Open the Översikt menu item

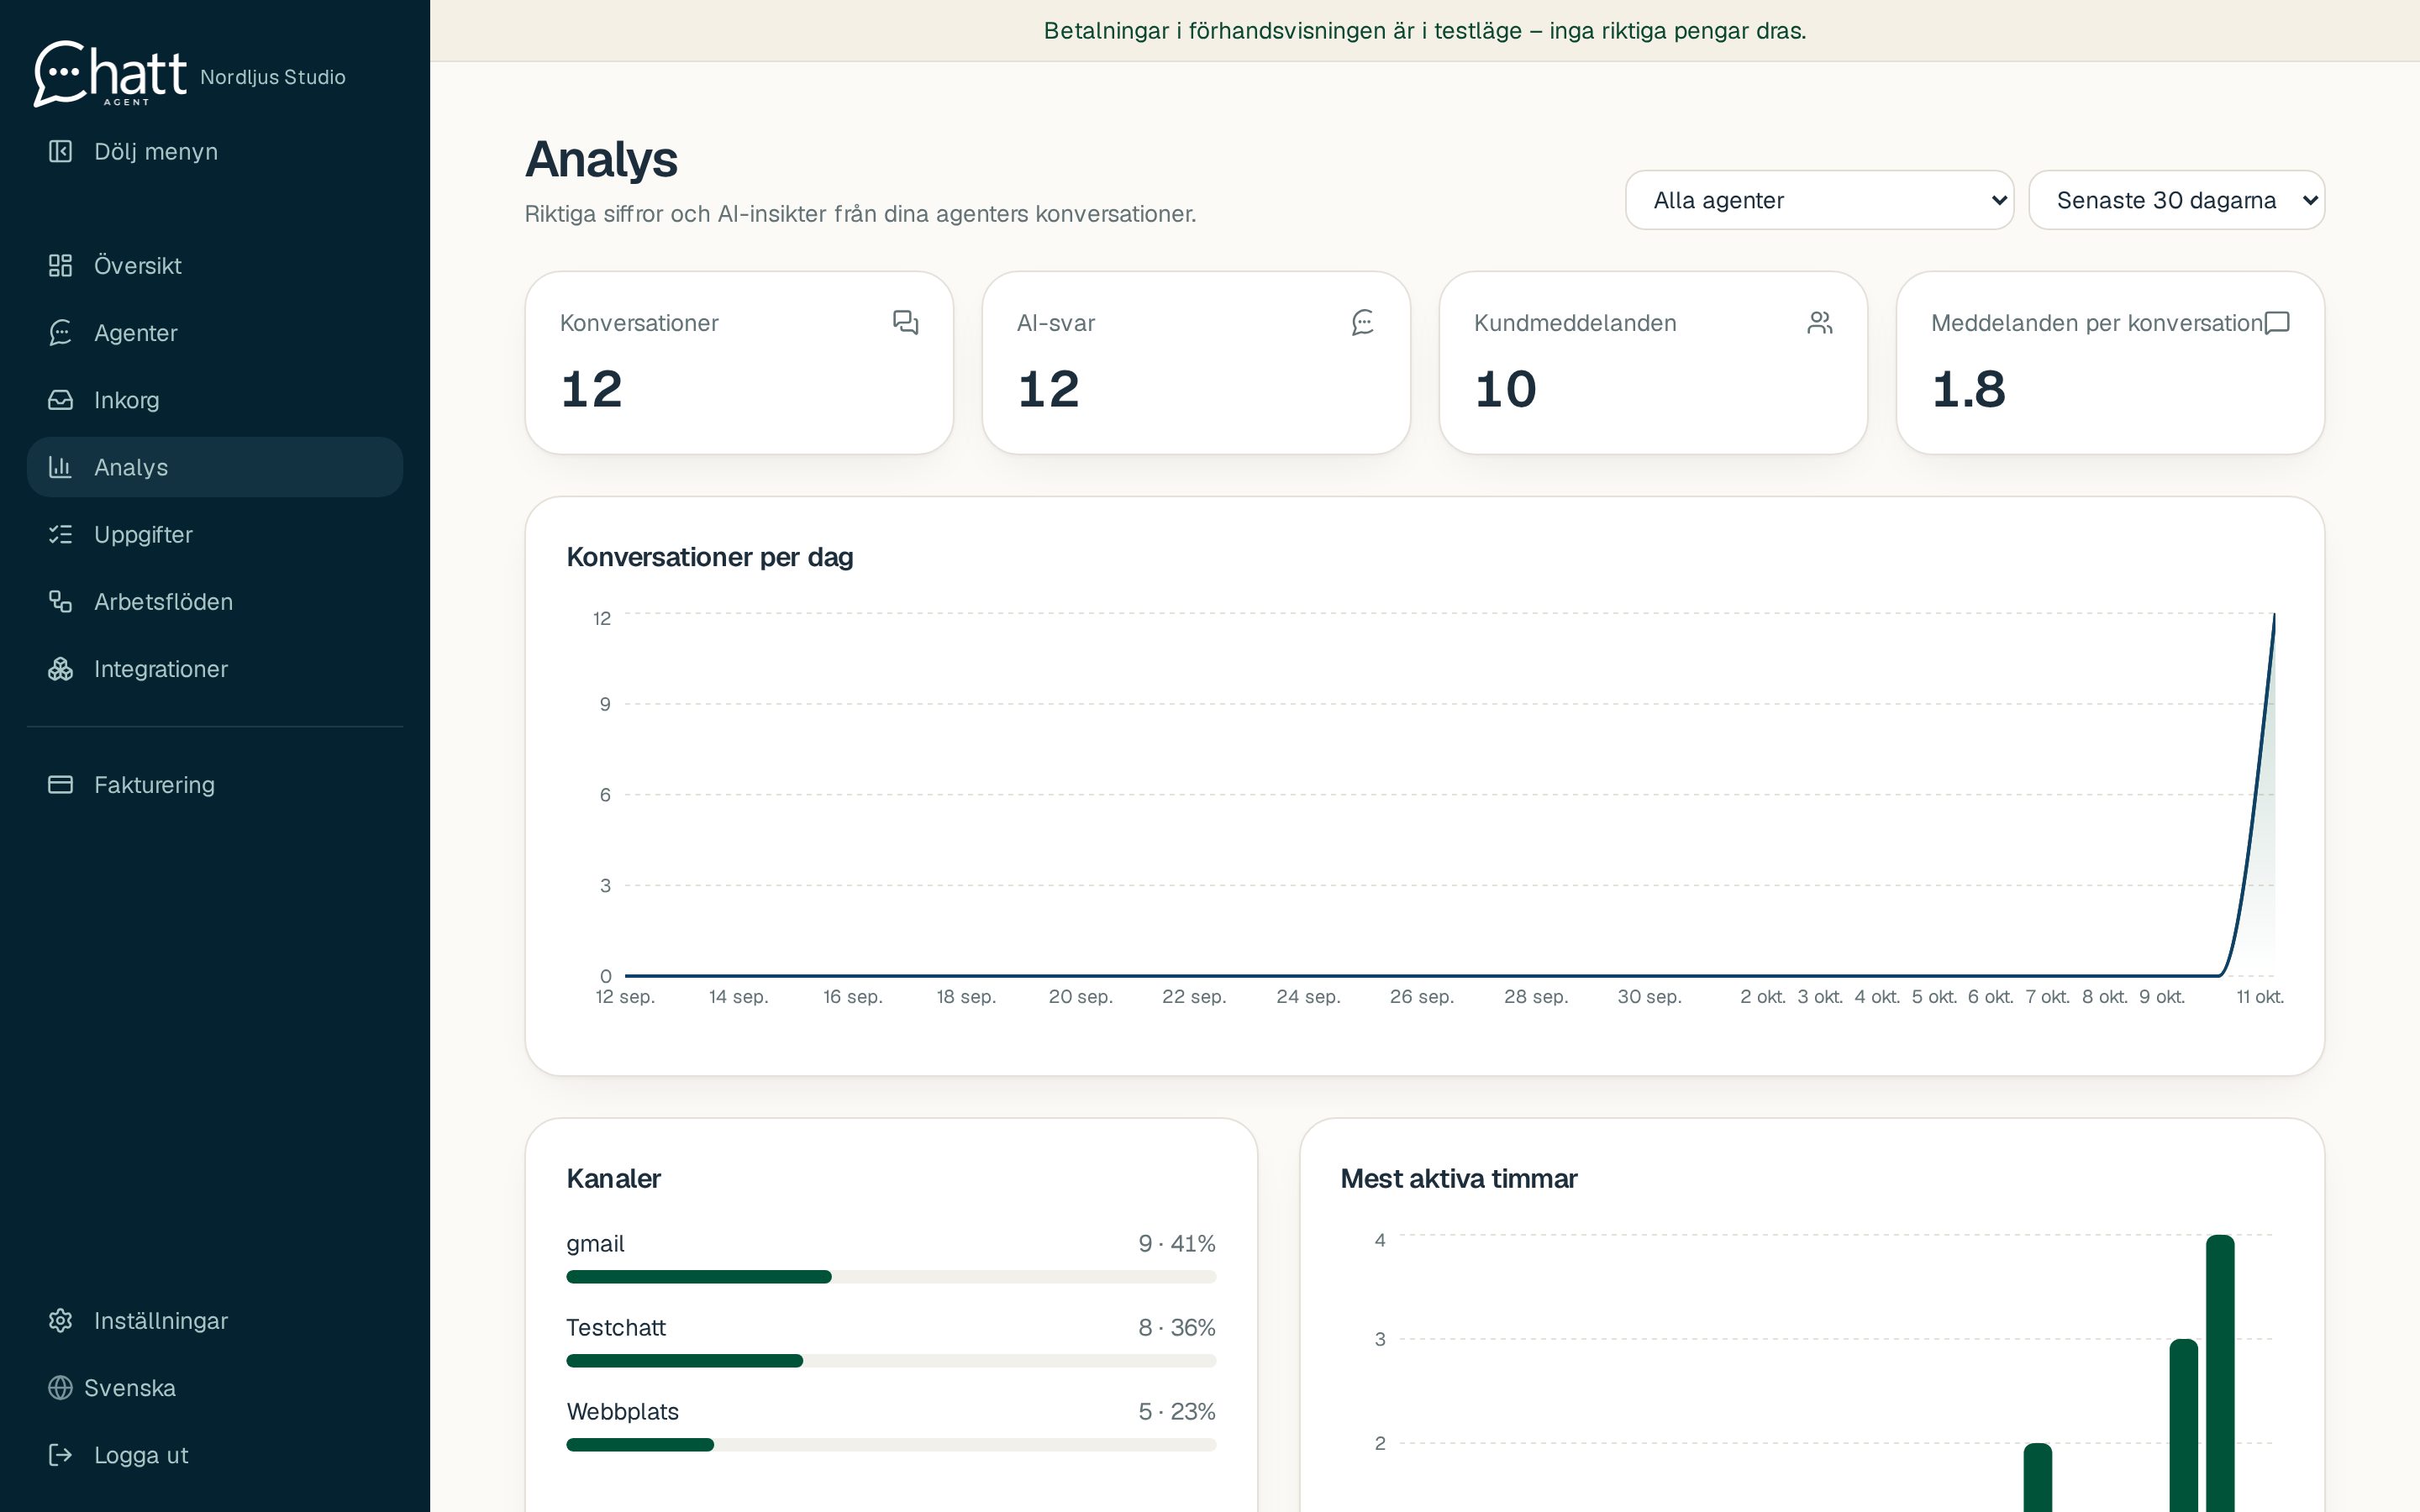coord(215,265)
